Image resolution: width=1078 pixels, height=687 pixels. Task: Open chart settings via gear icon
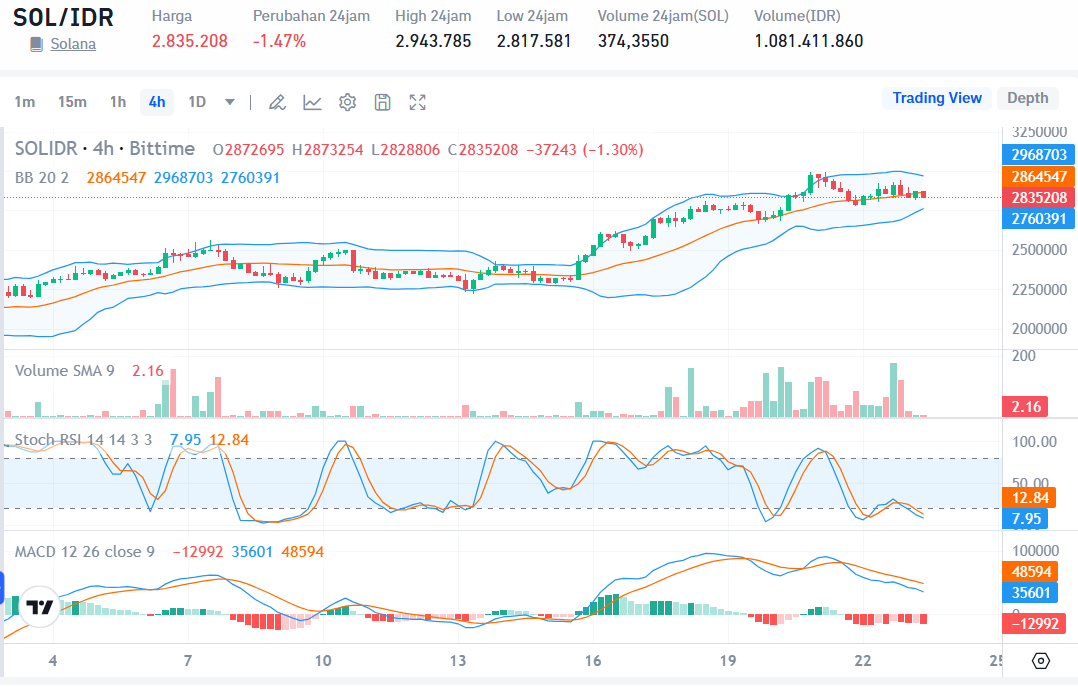point(346,101)
